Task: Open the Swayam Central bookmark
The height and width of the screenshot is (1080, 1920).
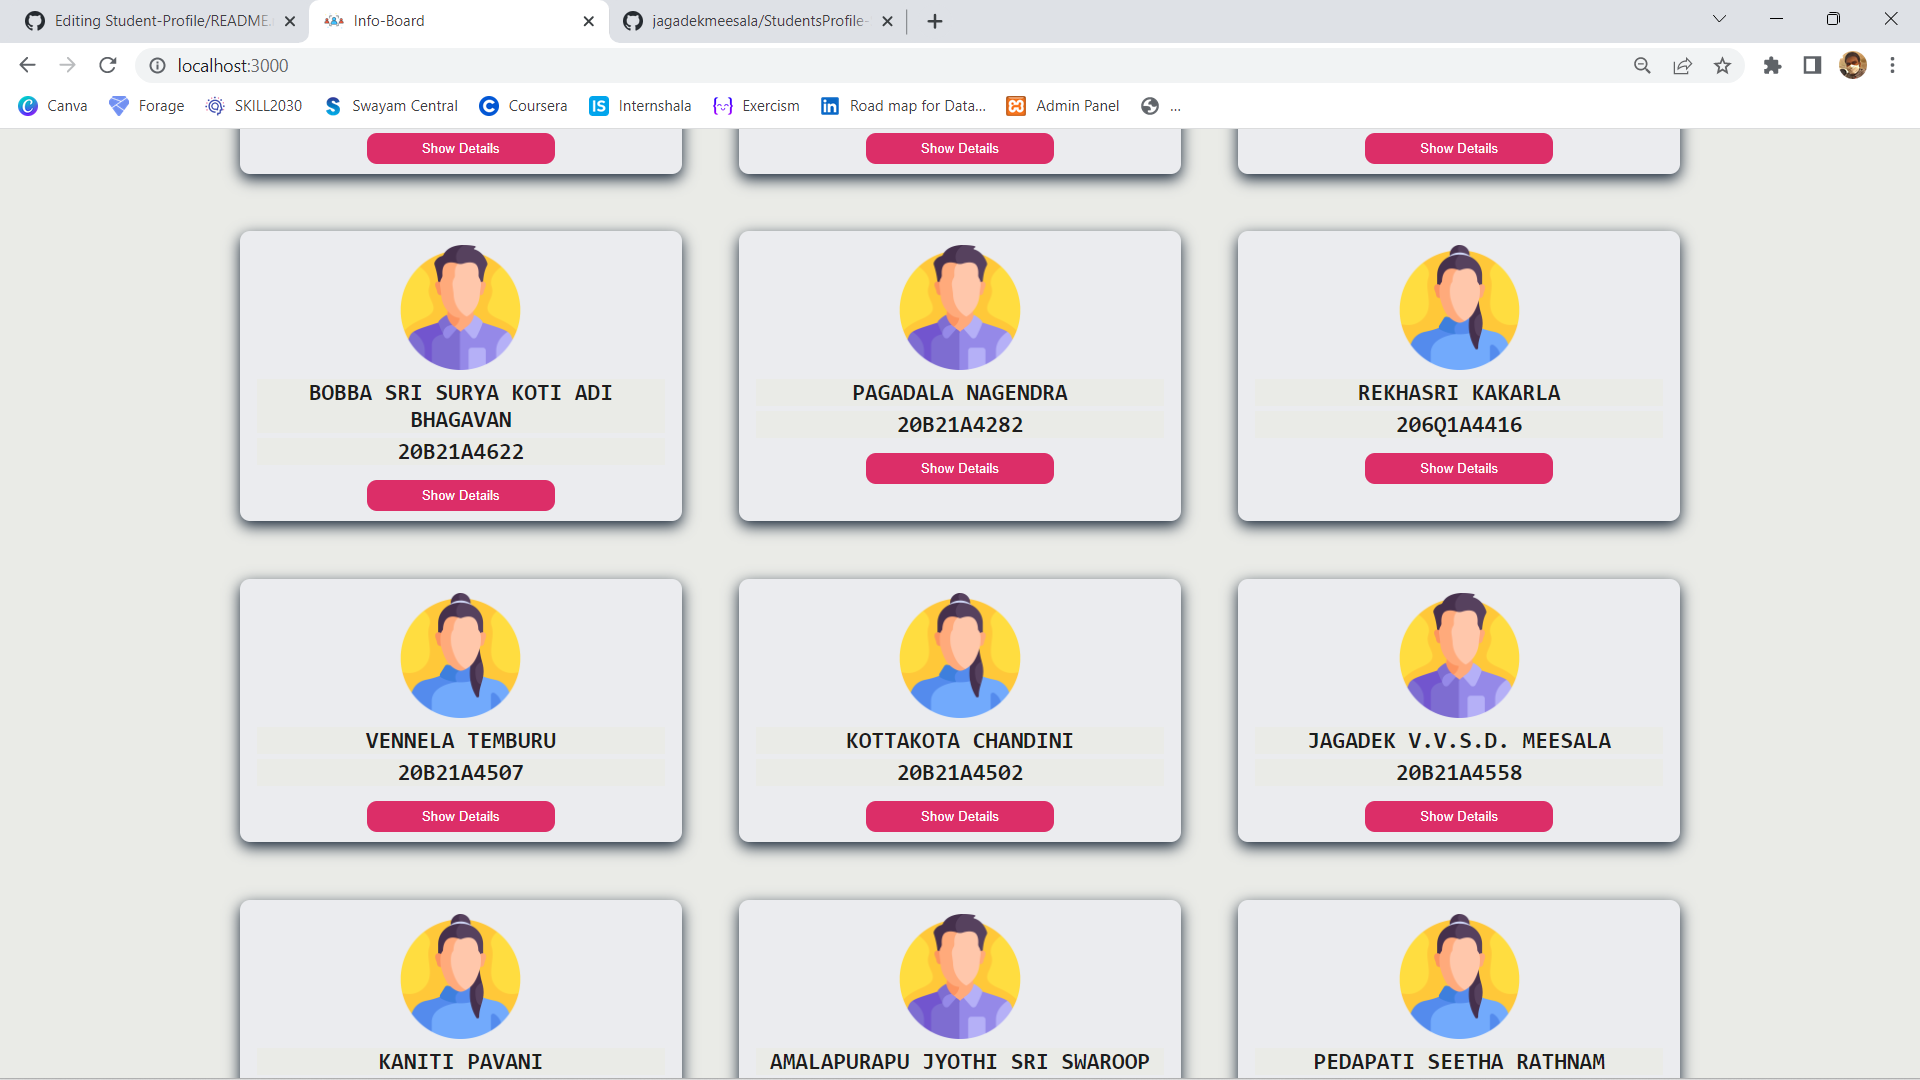Action: click(x=390, y=105)
